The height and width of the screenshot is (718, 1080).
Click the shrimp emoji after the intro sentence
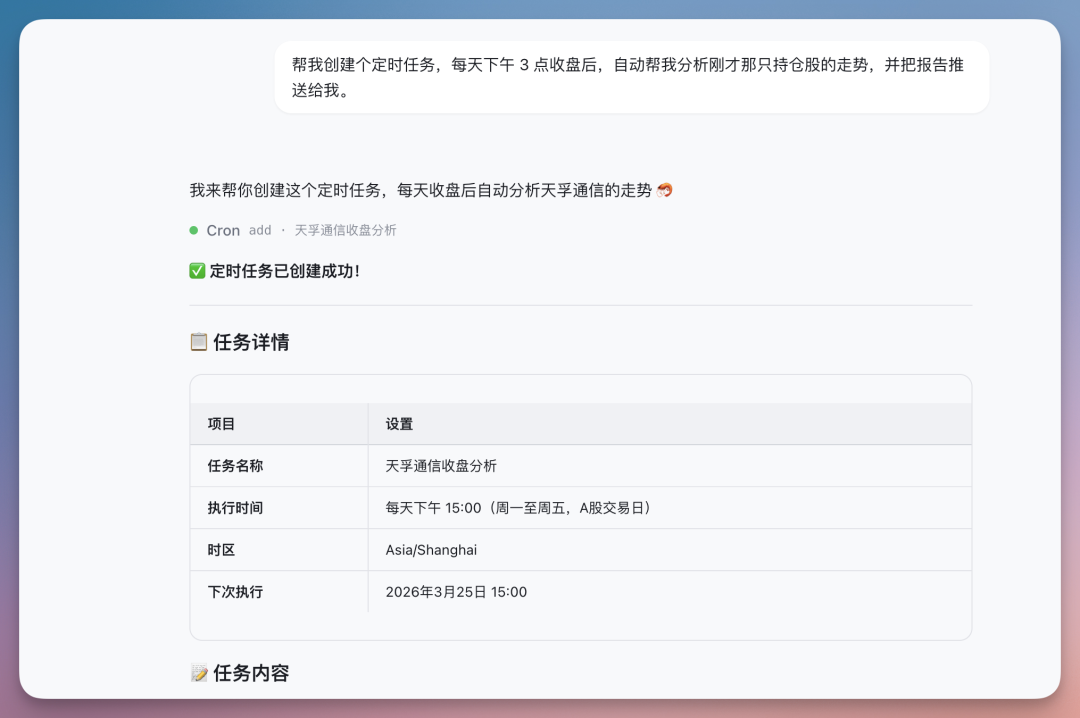coord(665,189)
